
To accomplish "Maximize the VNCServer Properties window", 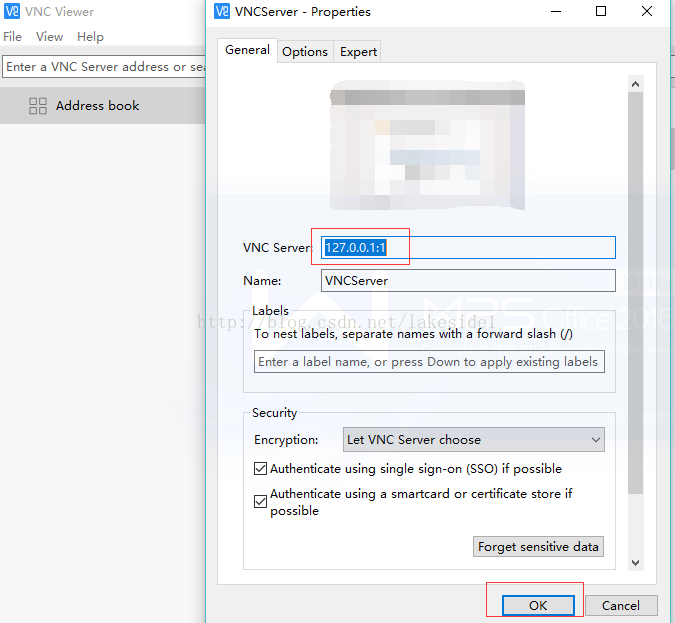I will click(x=601, y=12).
